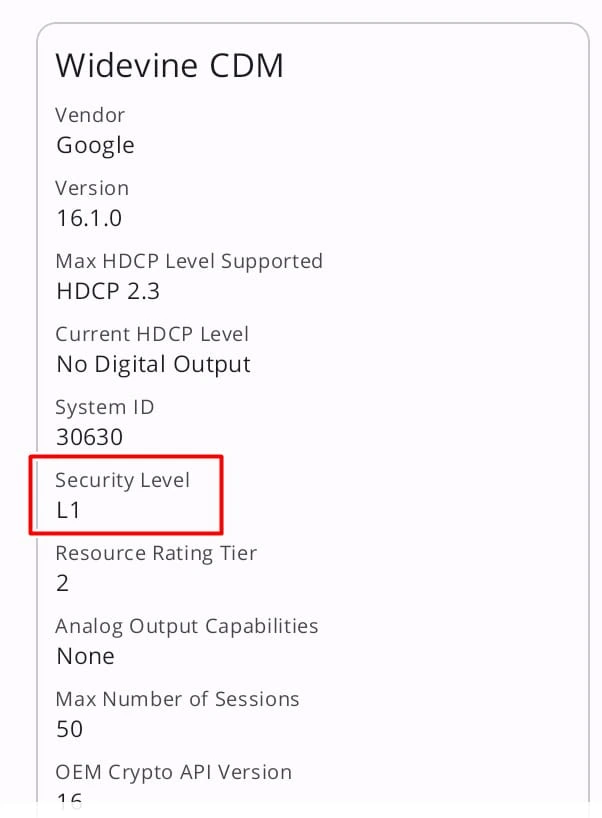602x818 pixels.
Task: Select the Vendor label
Action: [90, 115]
